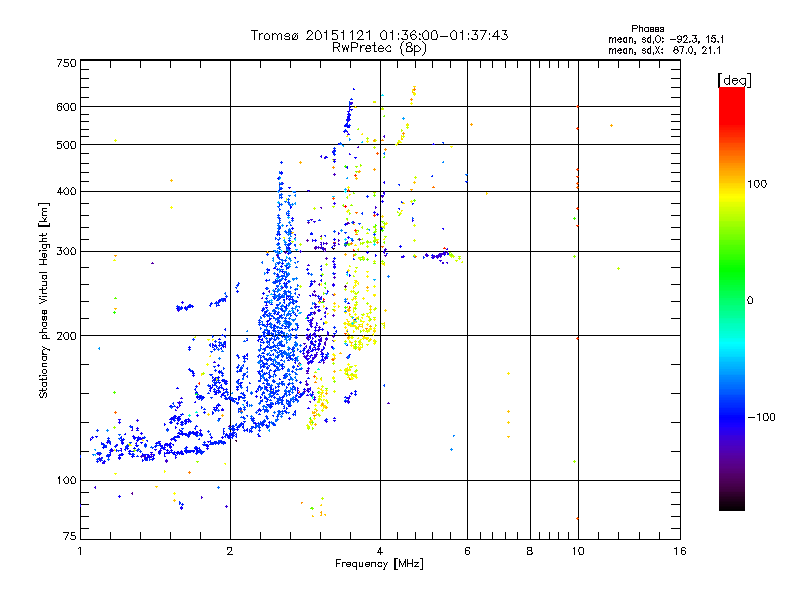
Task: Click the y-axis label 'Stationary phase Virtual Height [km]'
Action: tap(43, 301)
